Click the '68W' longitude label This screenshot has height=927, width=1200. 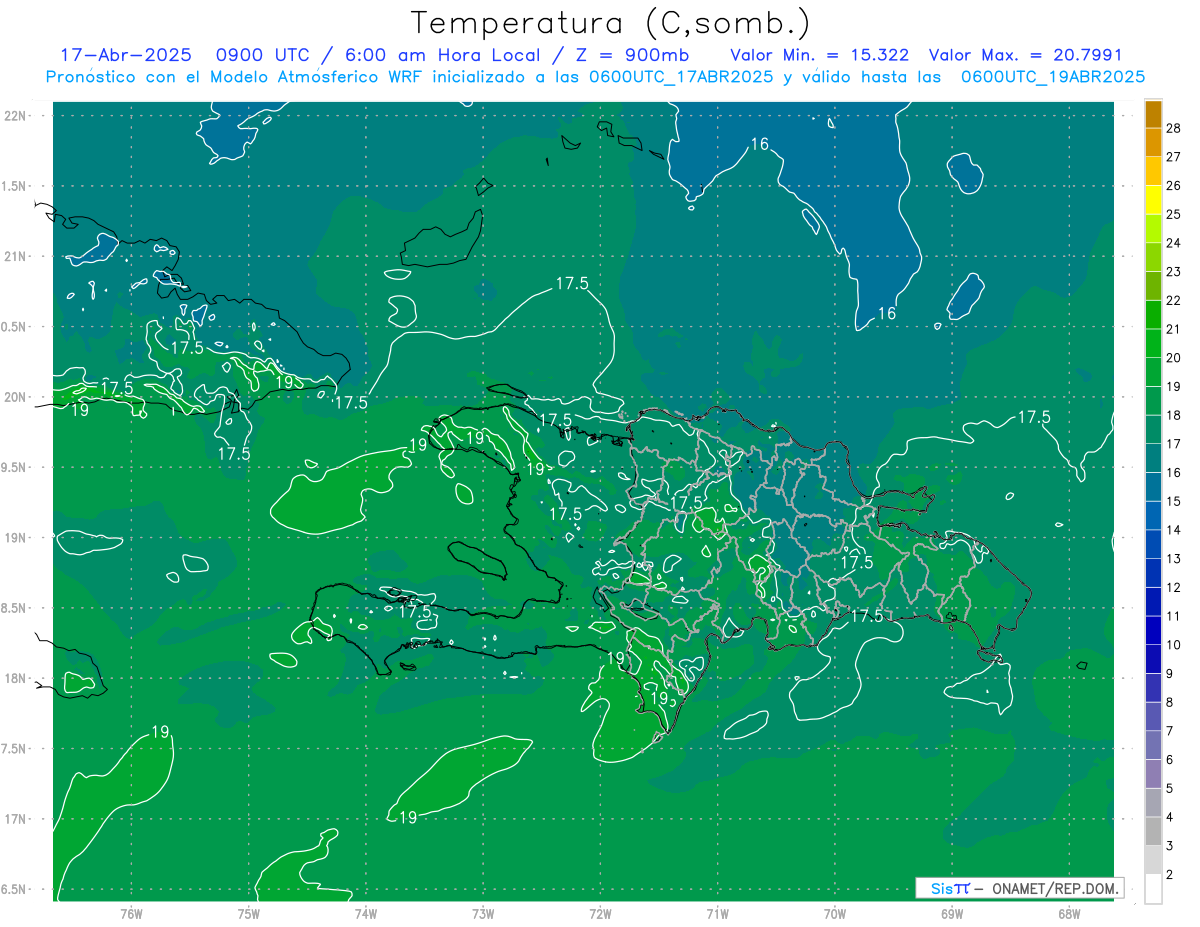point(1068,914)
